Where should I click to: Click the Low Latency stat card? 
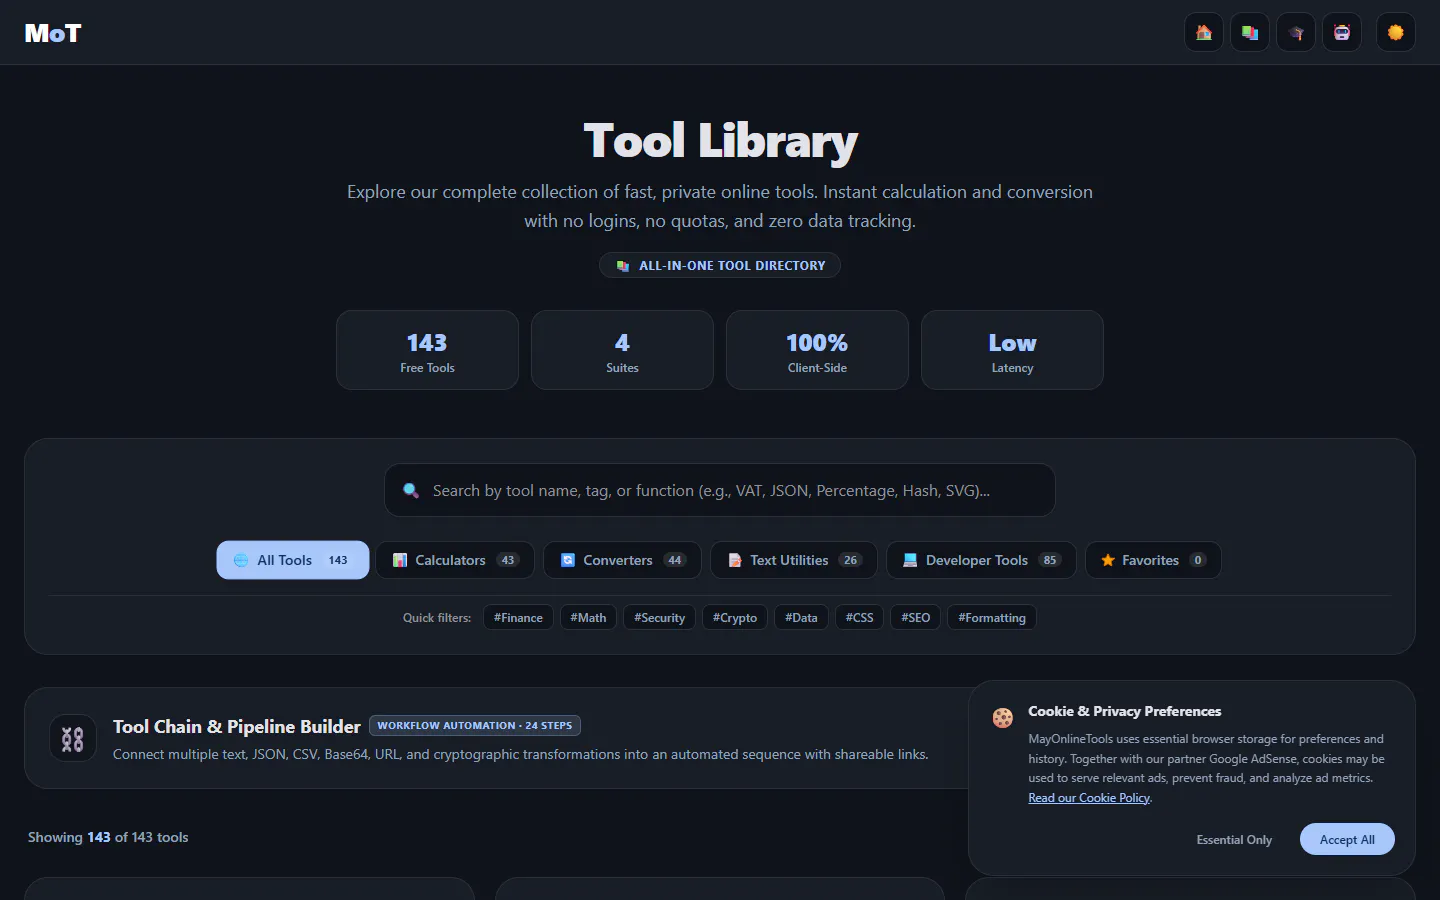tap(1012, 350)
